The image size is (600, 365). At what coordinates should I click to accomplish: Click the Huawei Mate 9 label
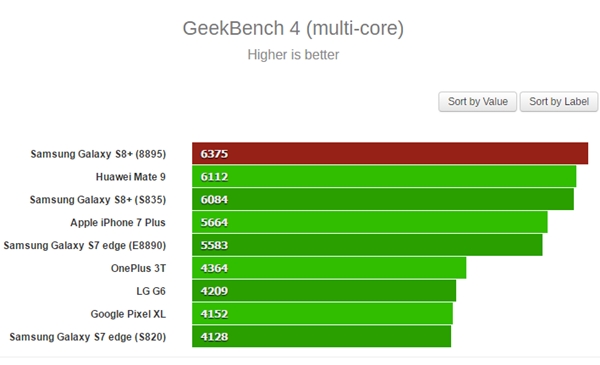[x=130, y=177]
